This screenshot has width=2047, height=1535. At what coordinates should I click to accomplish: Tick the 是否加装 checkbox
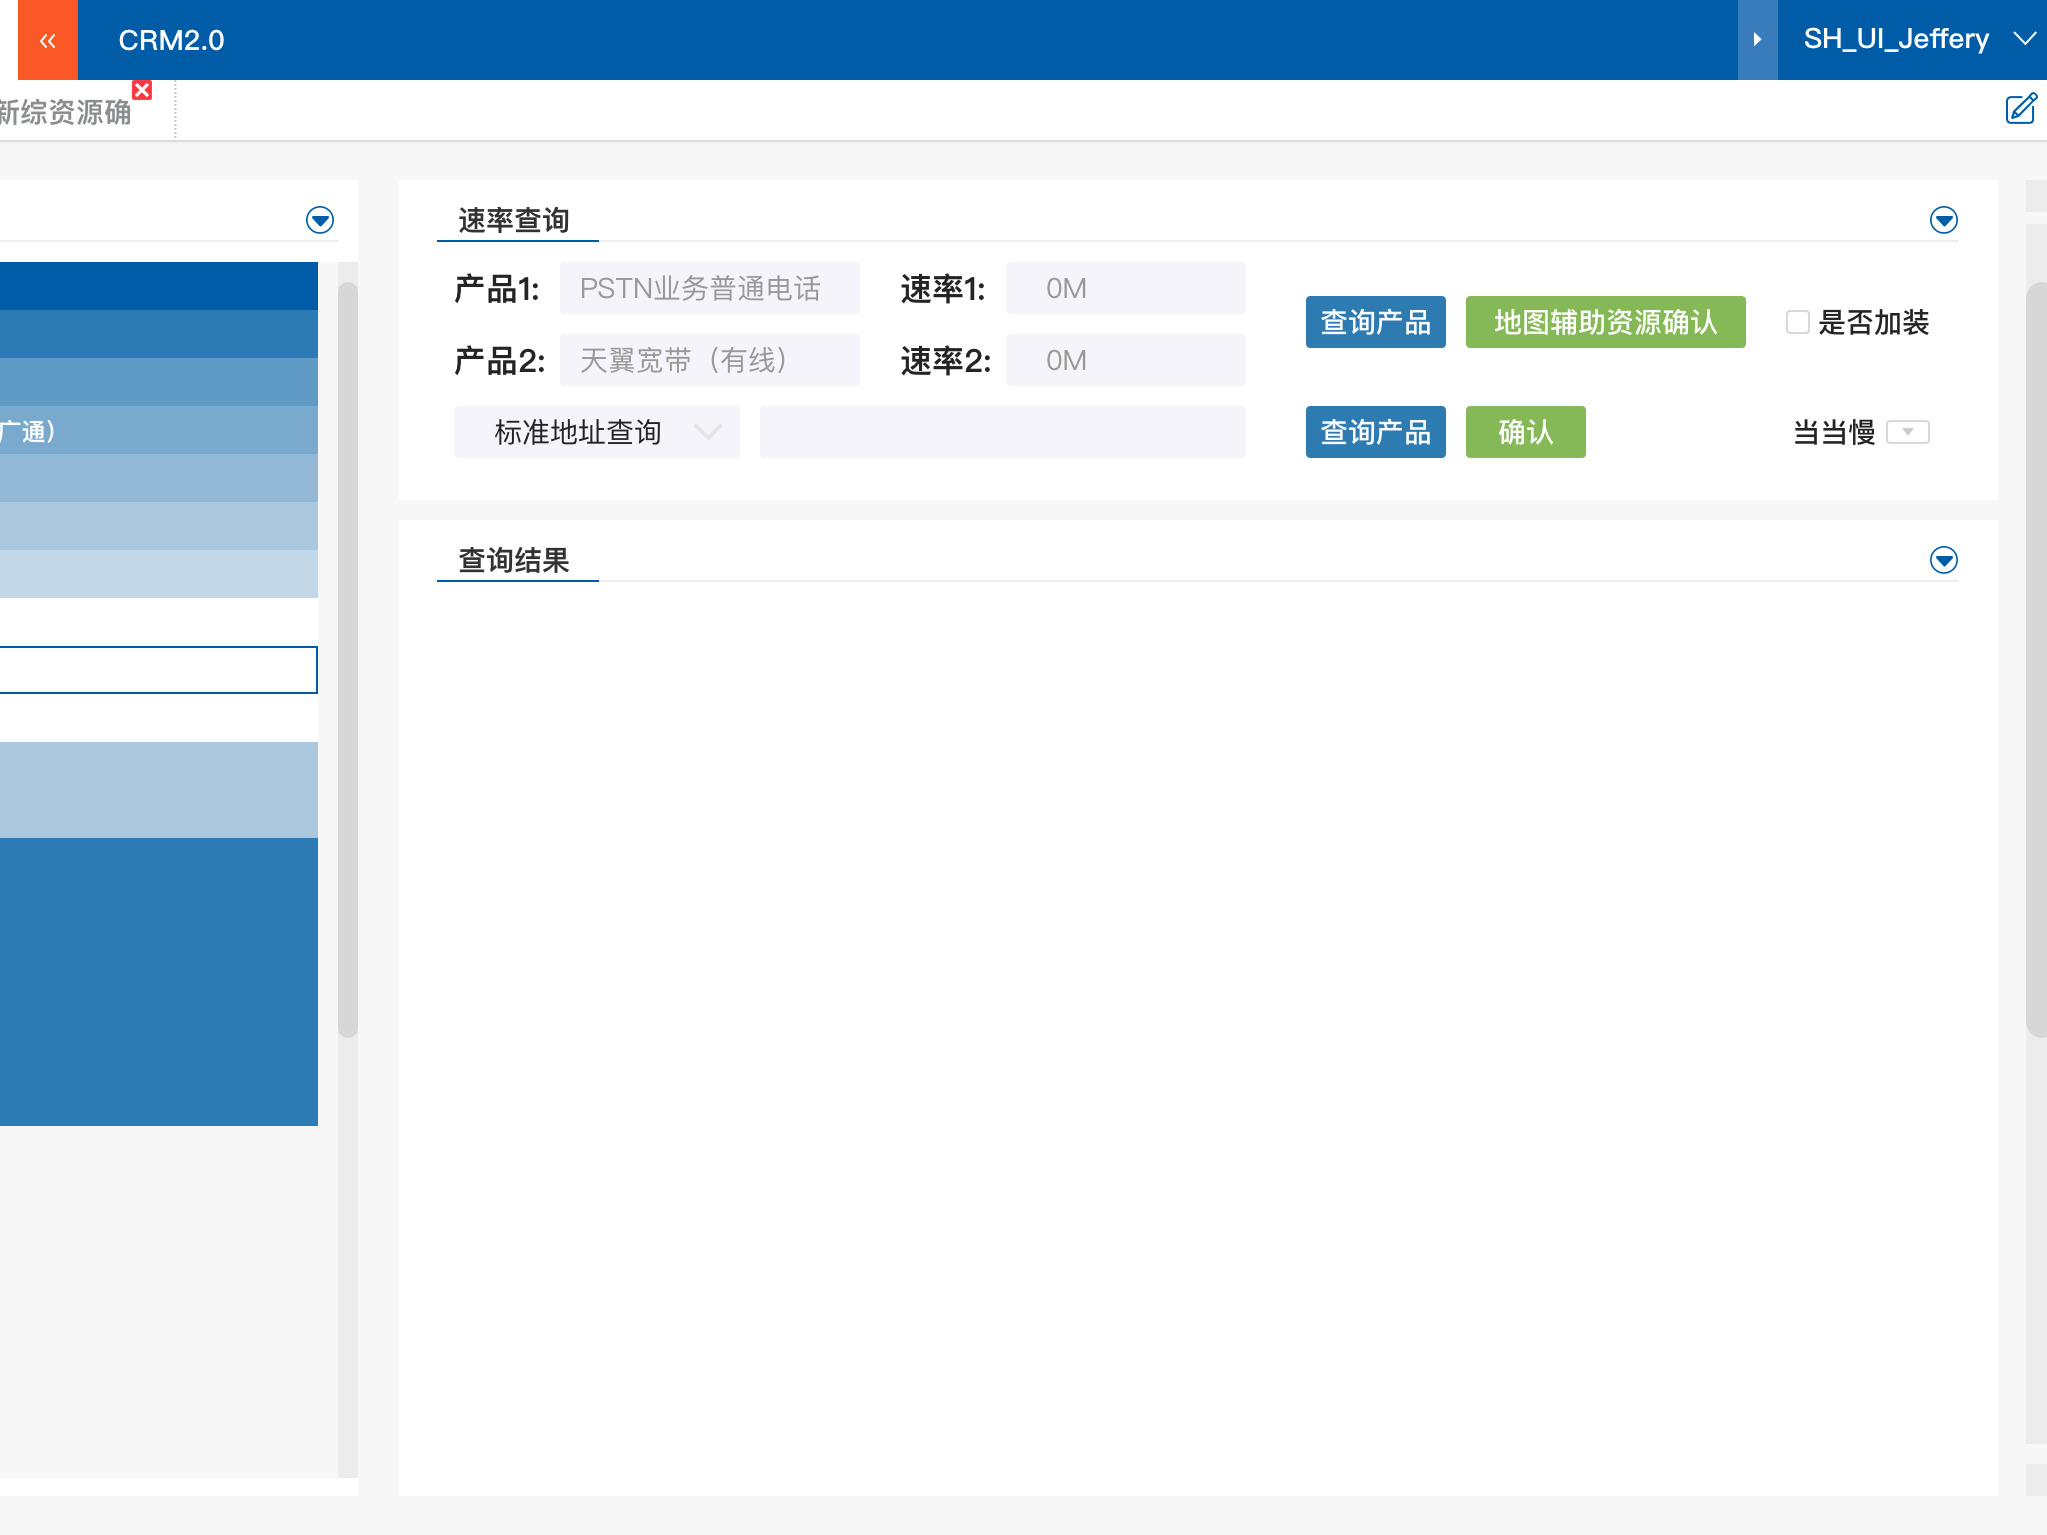click(x=1797, y=322)
